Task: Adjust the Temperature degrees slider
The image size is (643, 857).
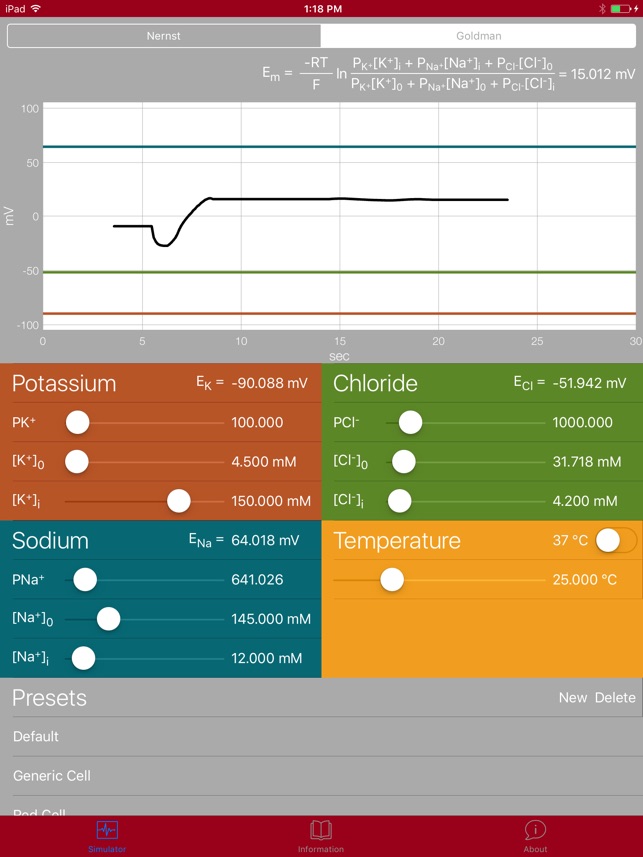Action: 392,580
